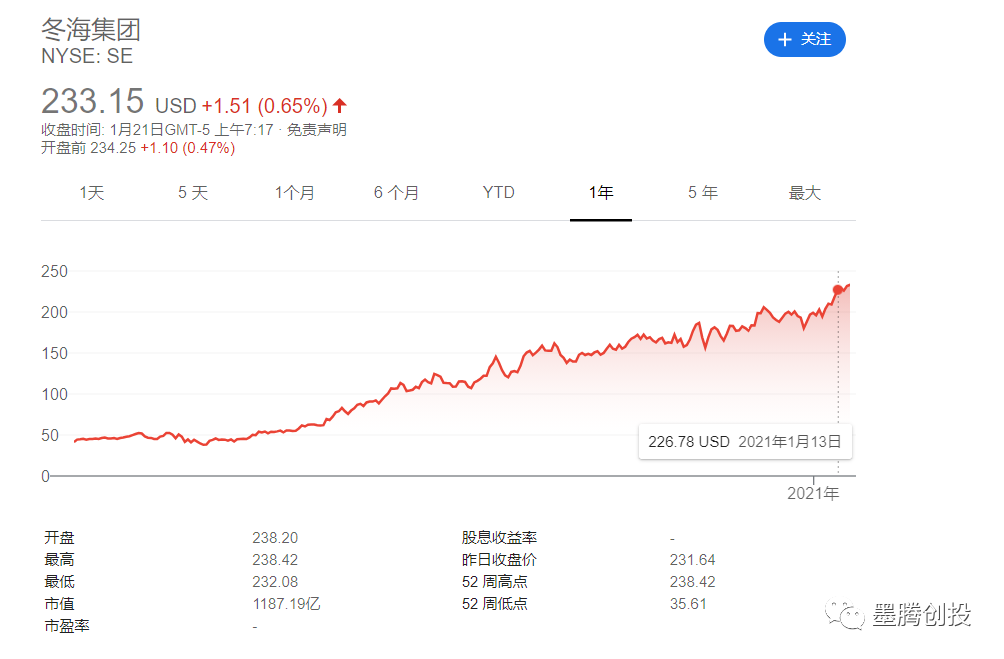1004x659 pixels.
Task: Click the current price 233.15
Action: 93,101
